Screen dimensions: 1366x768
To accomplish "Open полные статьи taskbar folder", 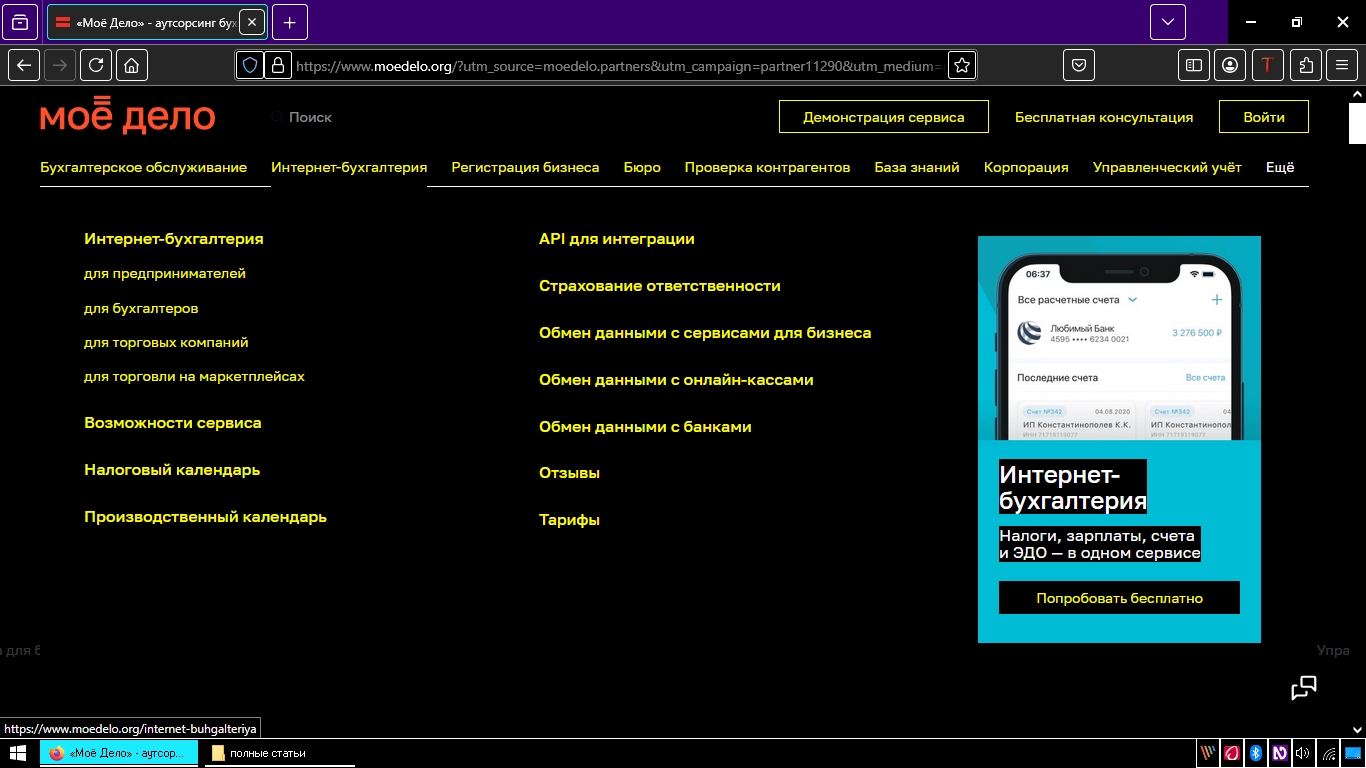I will (x=280, y=753).
